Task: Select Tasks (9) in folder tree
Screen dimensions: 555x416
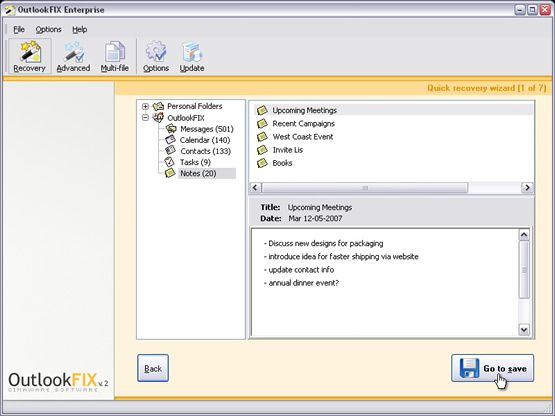Action: [195, 162]
